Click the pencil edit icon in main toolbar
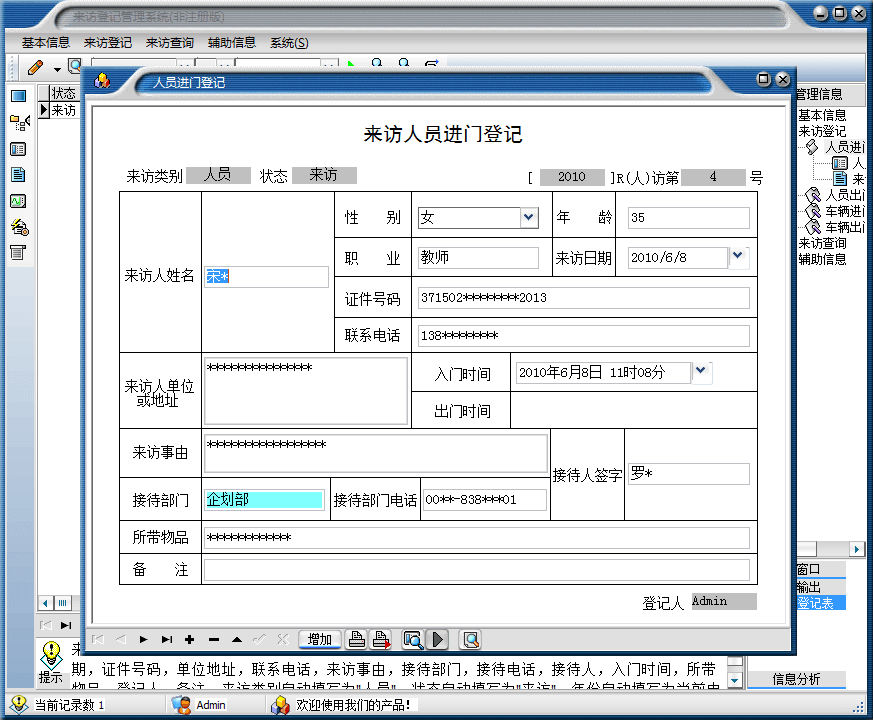 click(35, 68)
